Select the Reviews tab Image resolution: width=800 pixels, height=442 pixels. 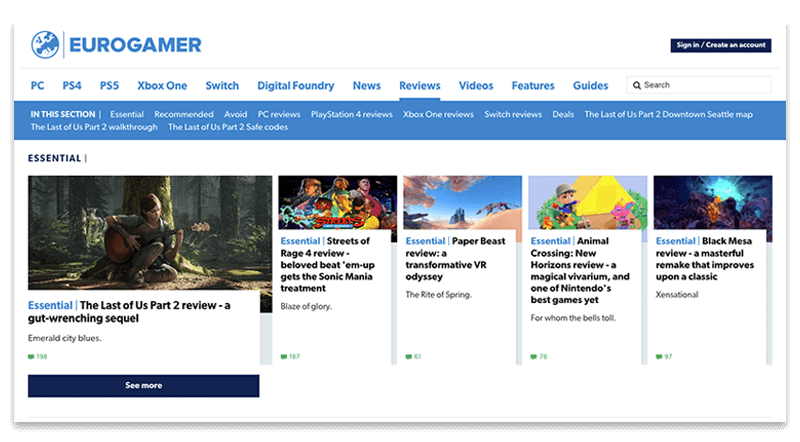point(420,86)
